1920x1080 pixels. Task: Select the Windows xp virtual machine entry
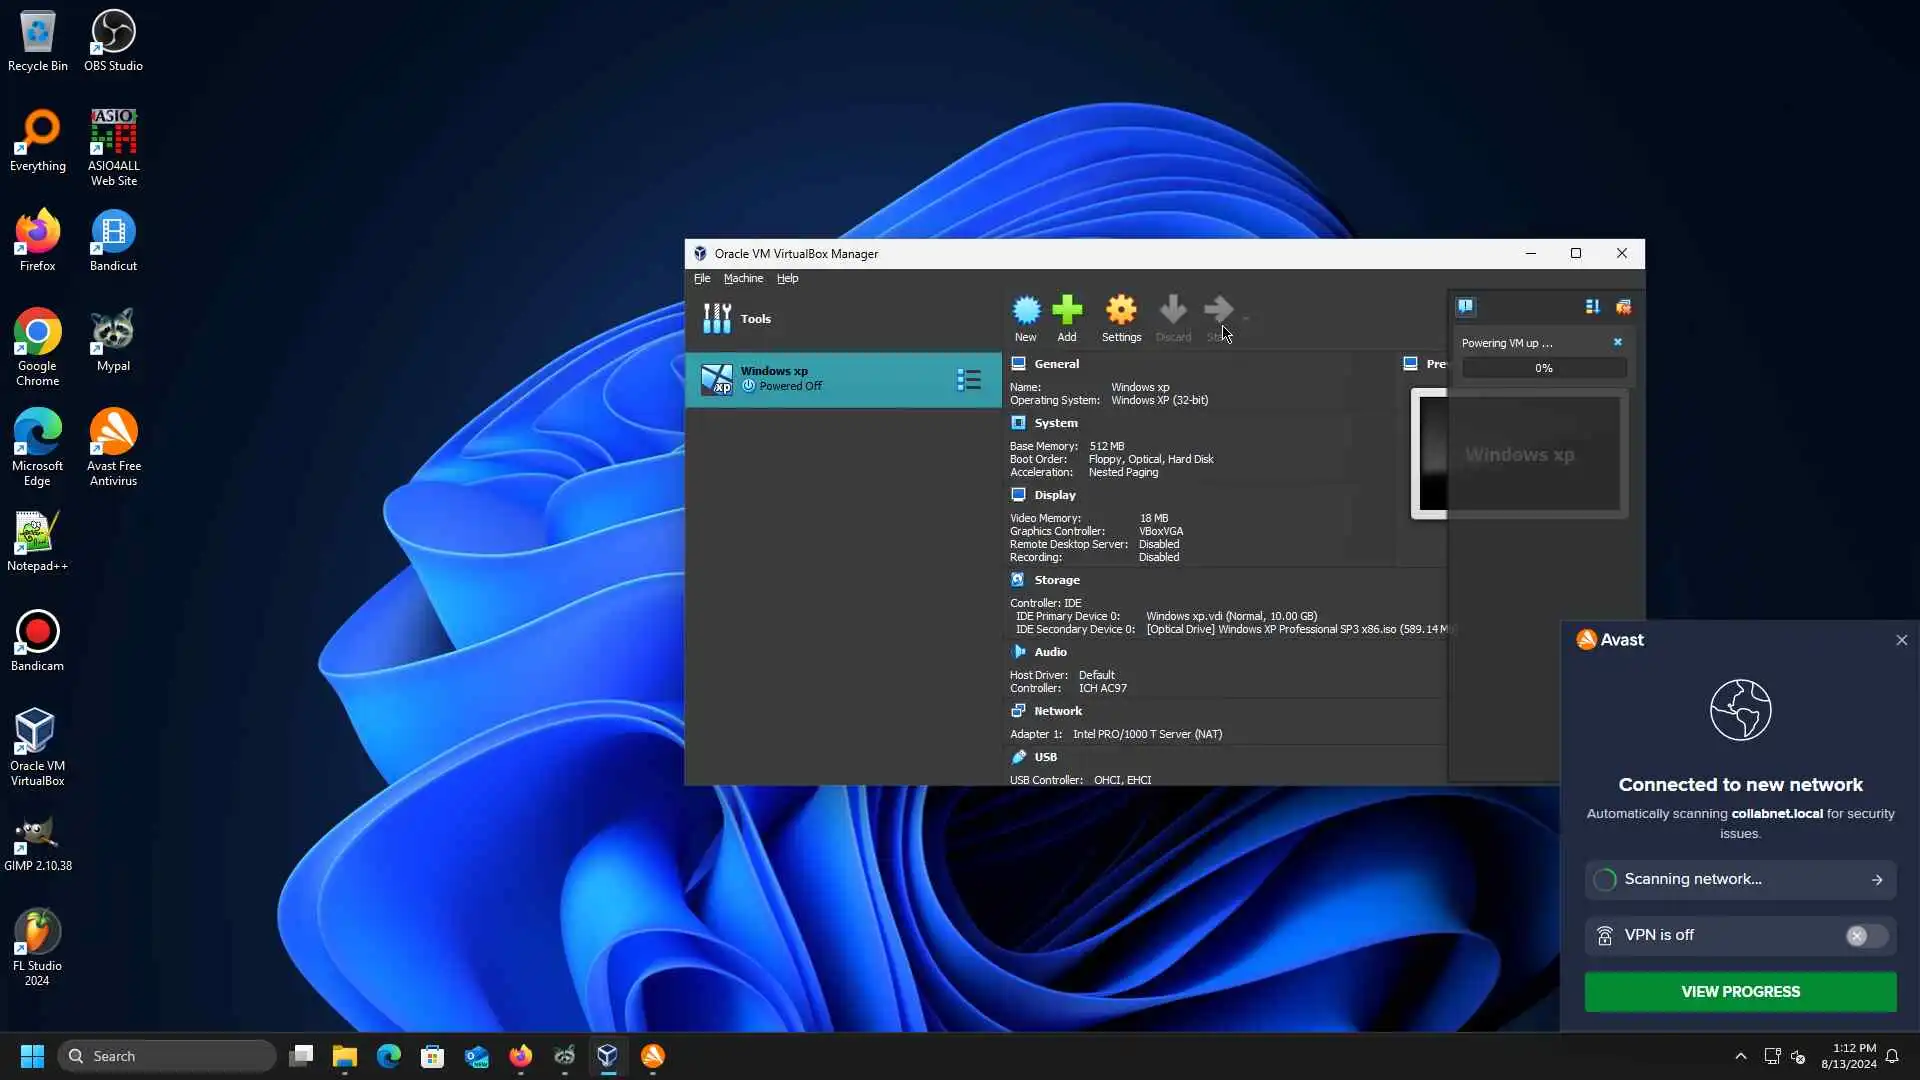[820, 379]
